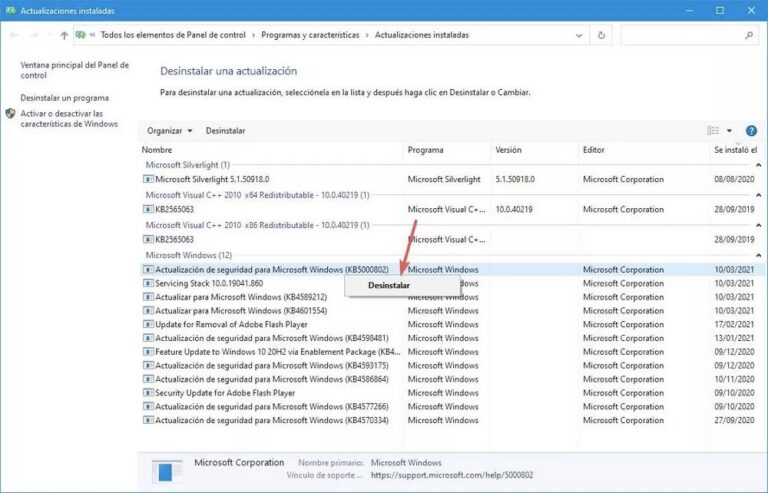Image resolution: width=768 pixels, height=493 pixels.
Task: Select Feature Update to Windows 10 20H2 icon
Action: 148,352
